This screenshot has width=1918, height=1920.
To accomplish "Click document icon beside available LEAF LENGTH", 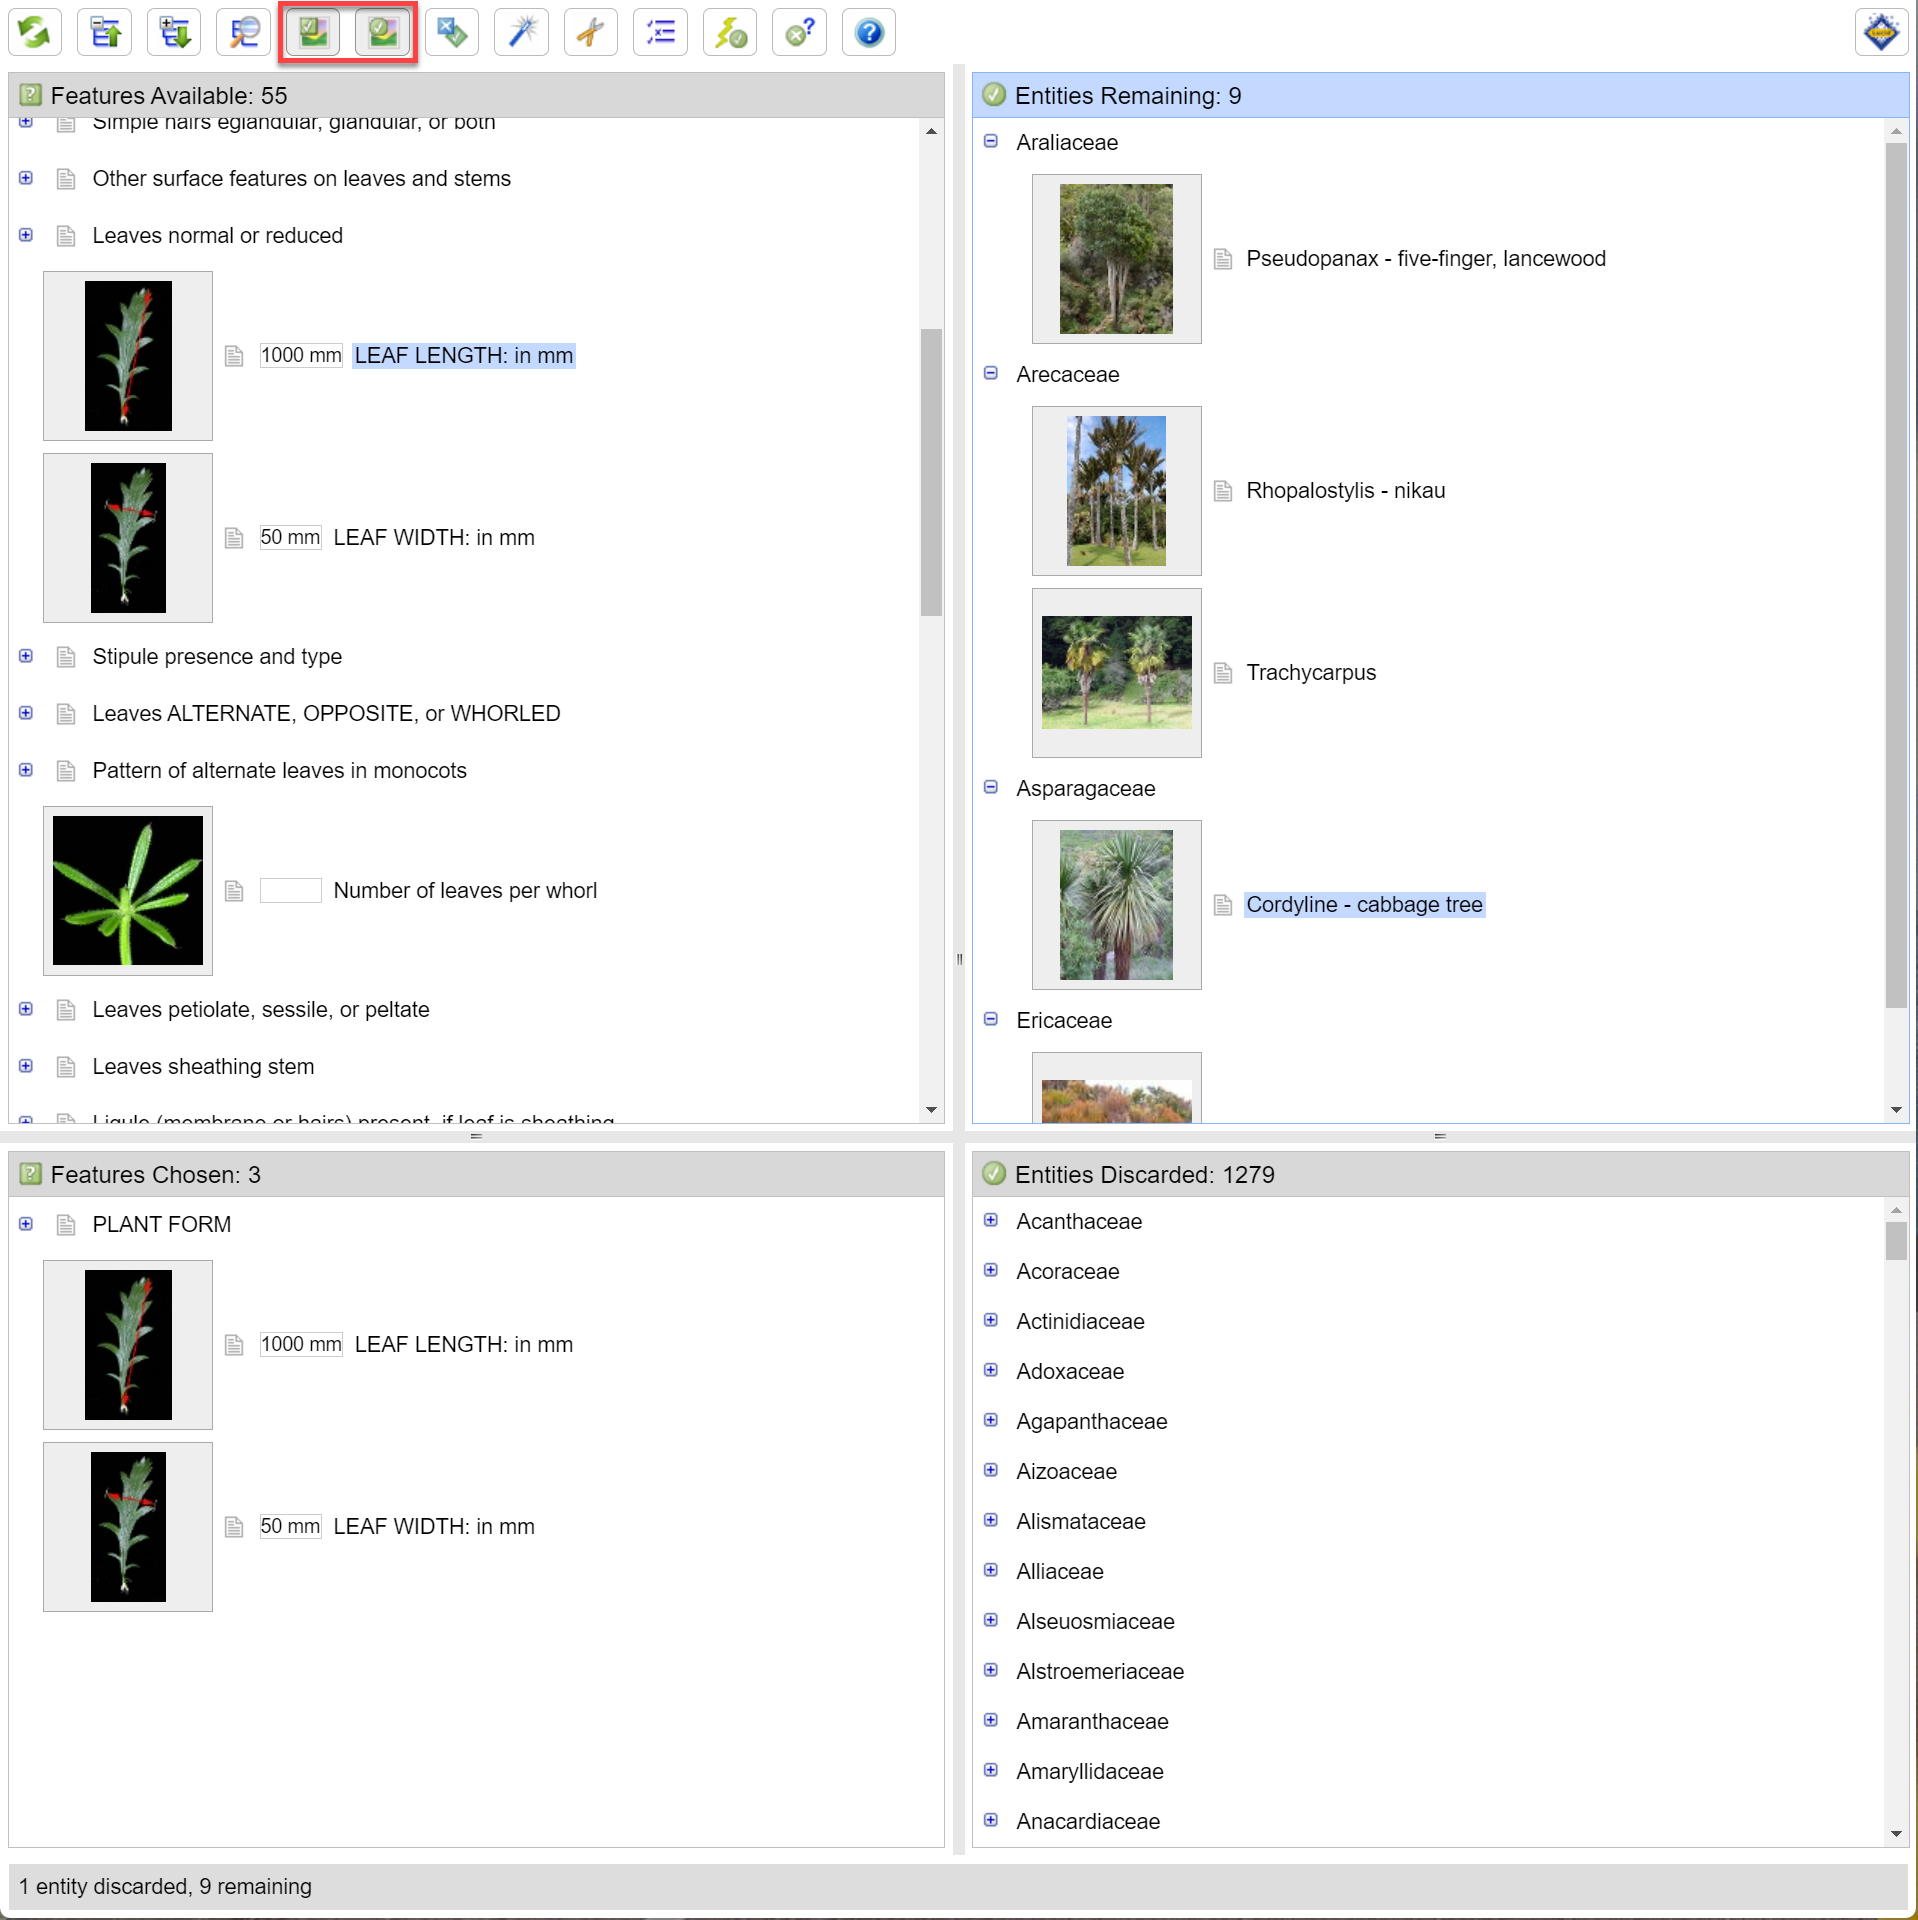I will pos(234,356).
